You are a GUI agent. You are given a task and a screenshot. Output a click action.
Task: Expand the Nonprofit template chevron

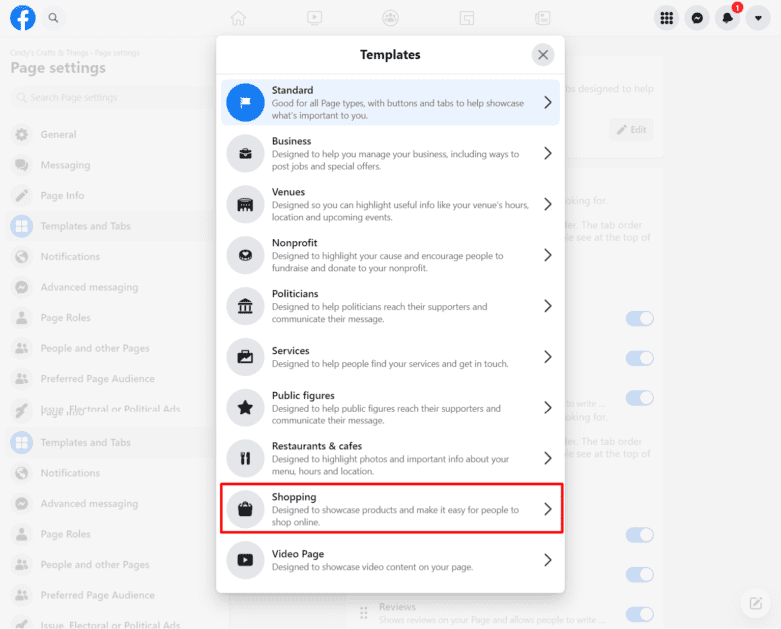[x=548, y=255]
